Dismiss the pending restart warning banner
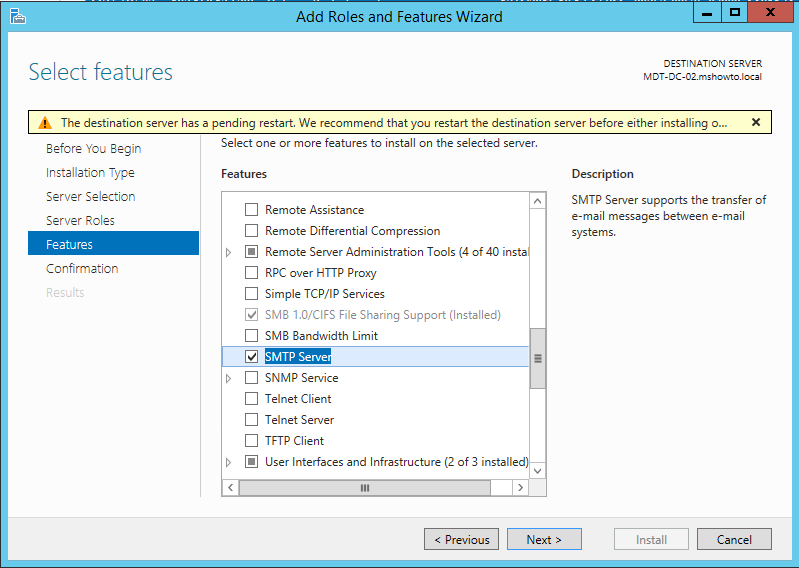Screen dimensions: 799x568 coord(756,122)
